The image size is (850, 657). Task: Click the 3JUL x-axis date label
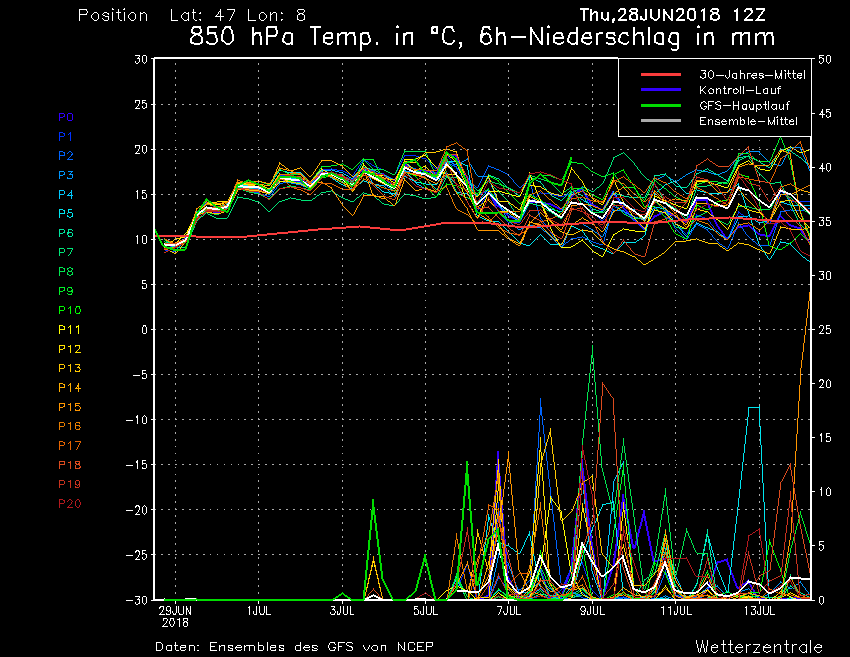[x=342, y=610]
